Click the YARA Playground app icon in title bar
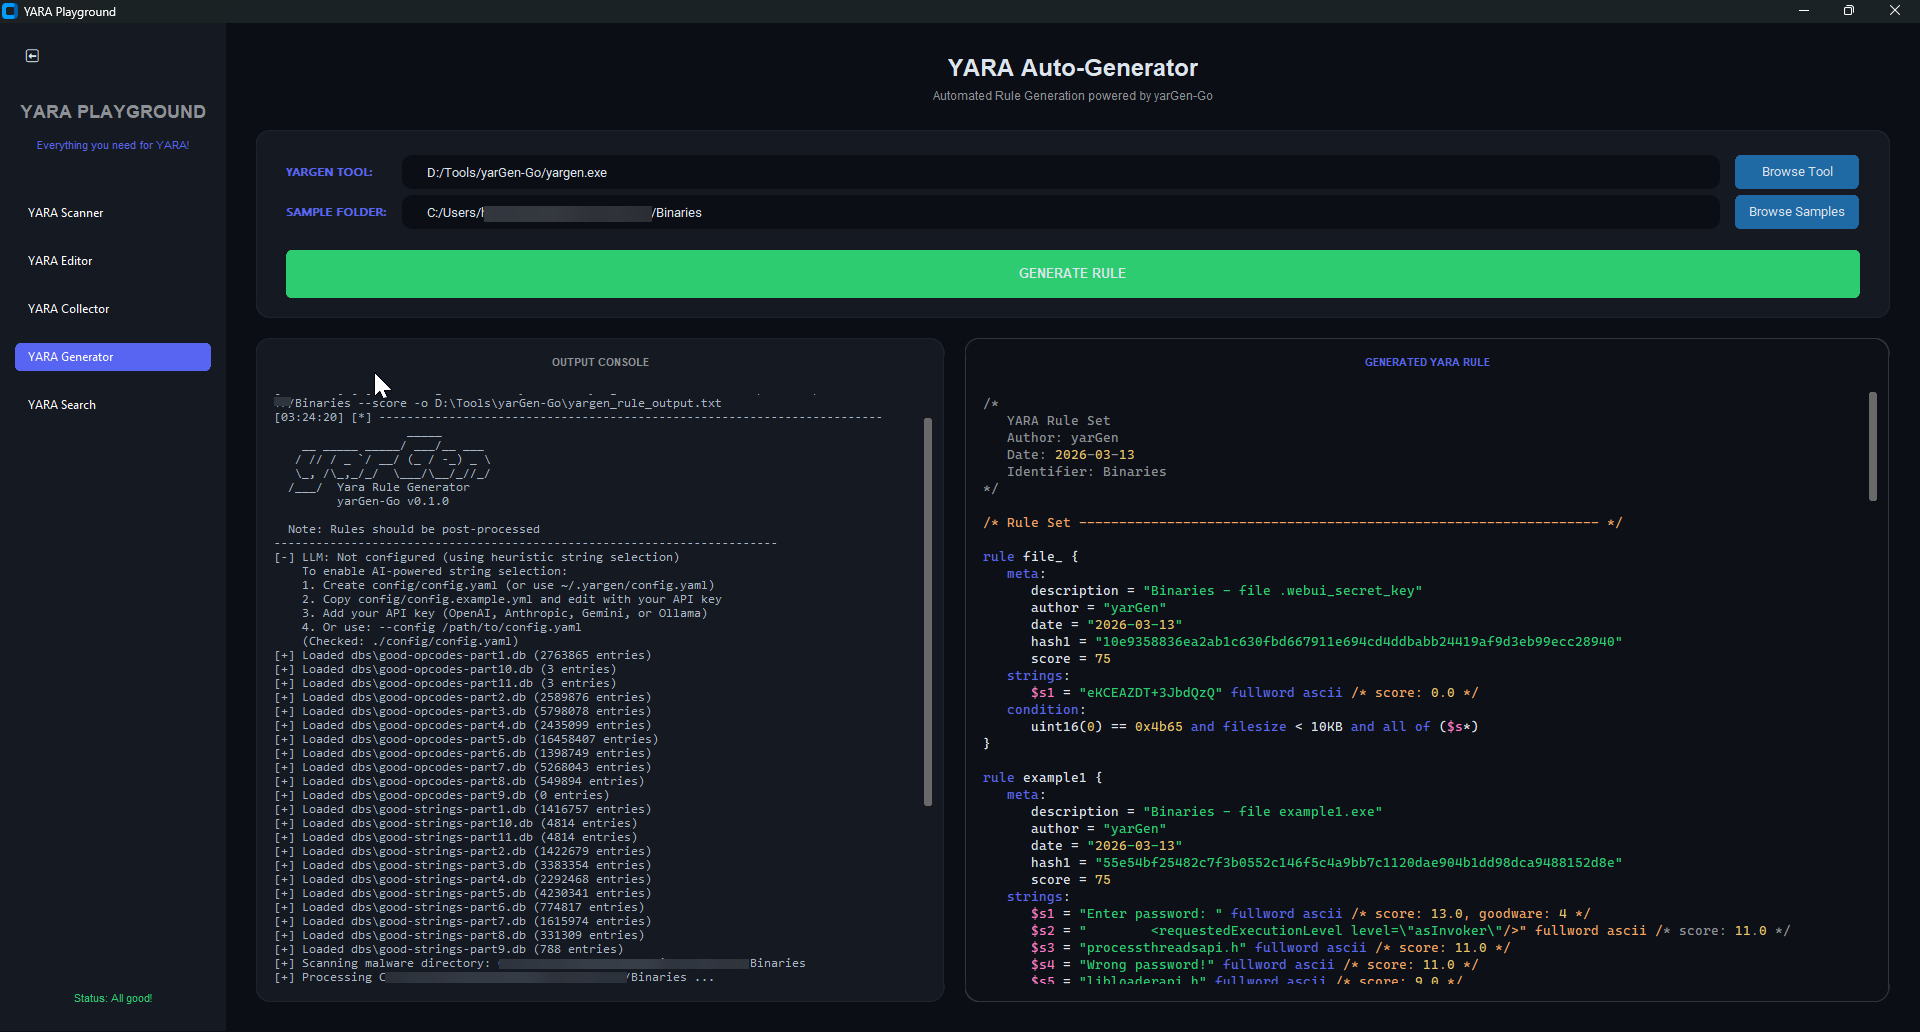 pyautogui.click(x=10, y=11)
